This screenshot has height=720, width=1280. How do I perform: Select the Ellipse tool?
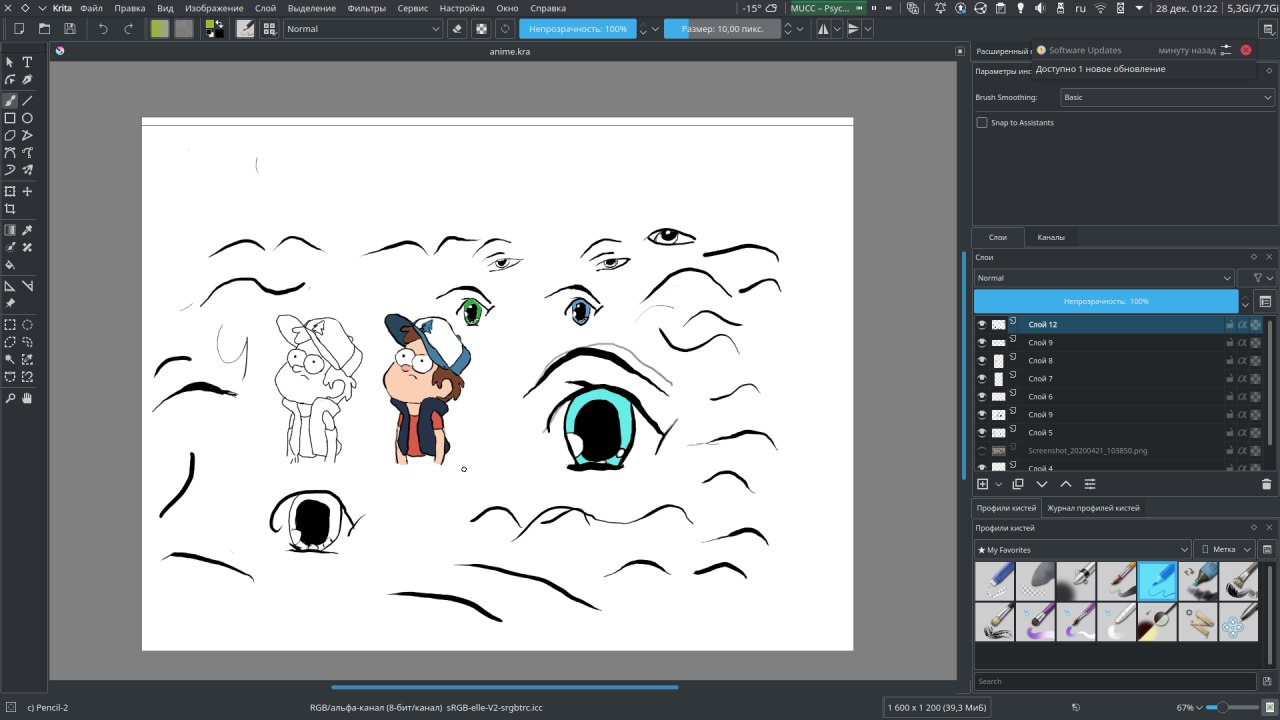click(28, 118)
